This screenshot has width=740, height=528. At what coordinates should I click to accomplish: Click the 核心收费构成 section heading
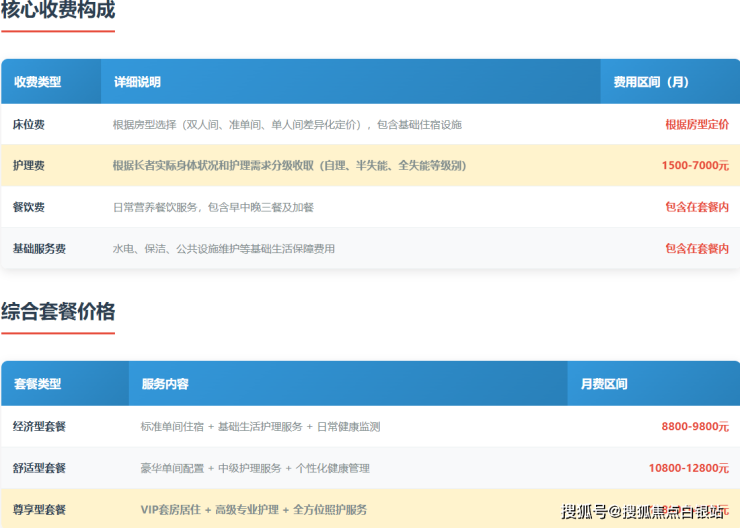(x=58, y=11)
